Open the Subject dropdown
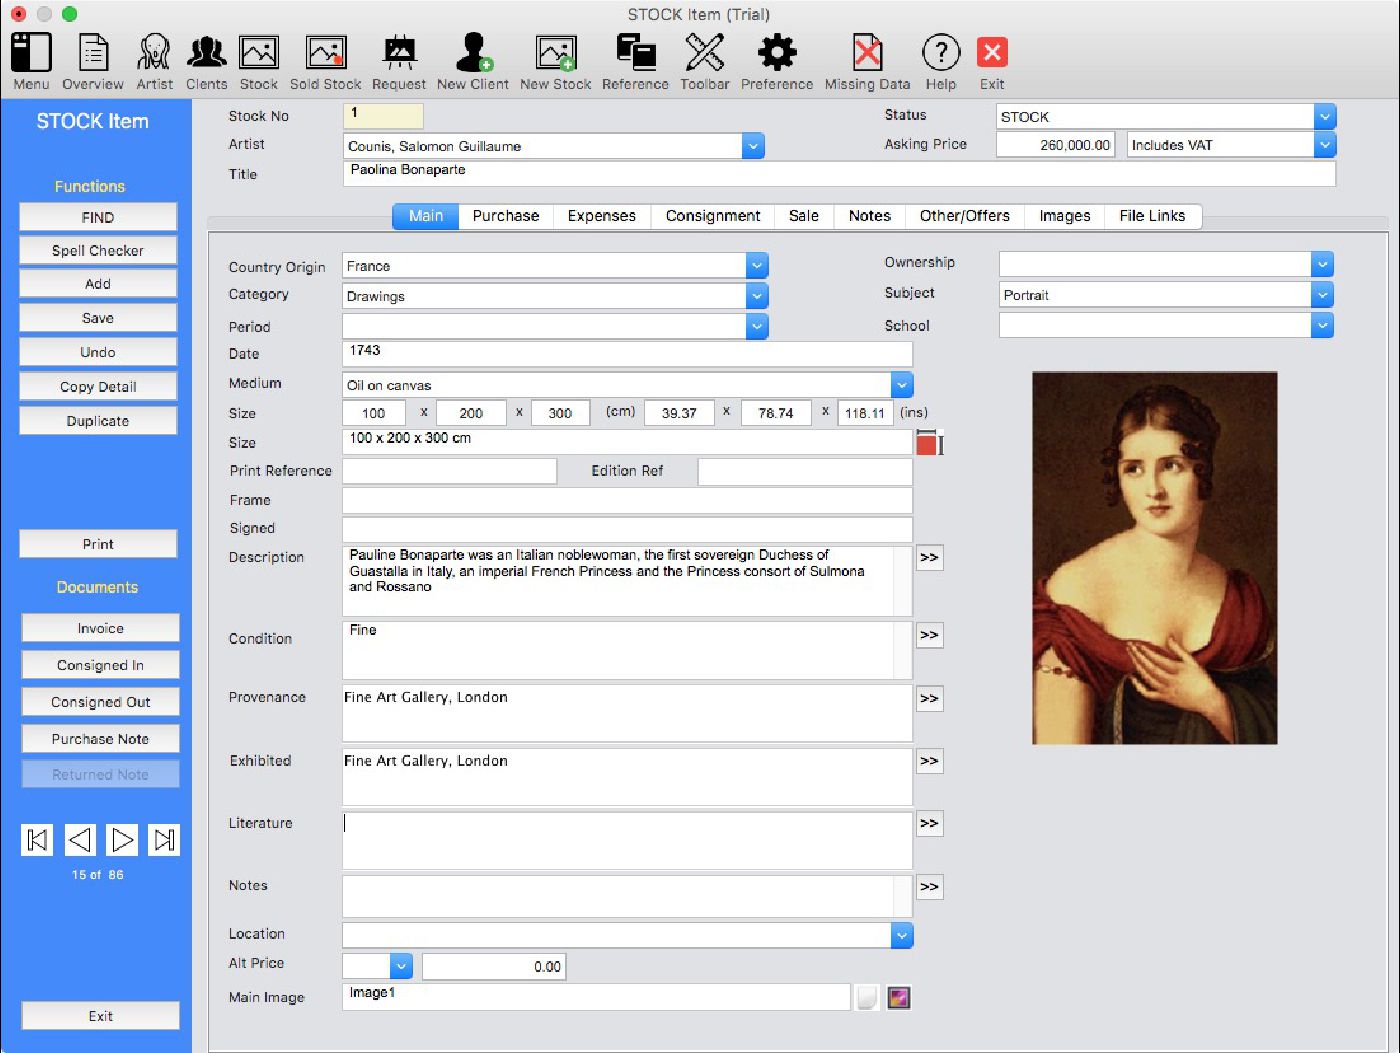Viewport: 1400px width, 1053px height. coord(1322,295)
